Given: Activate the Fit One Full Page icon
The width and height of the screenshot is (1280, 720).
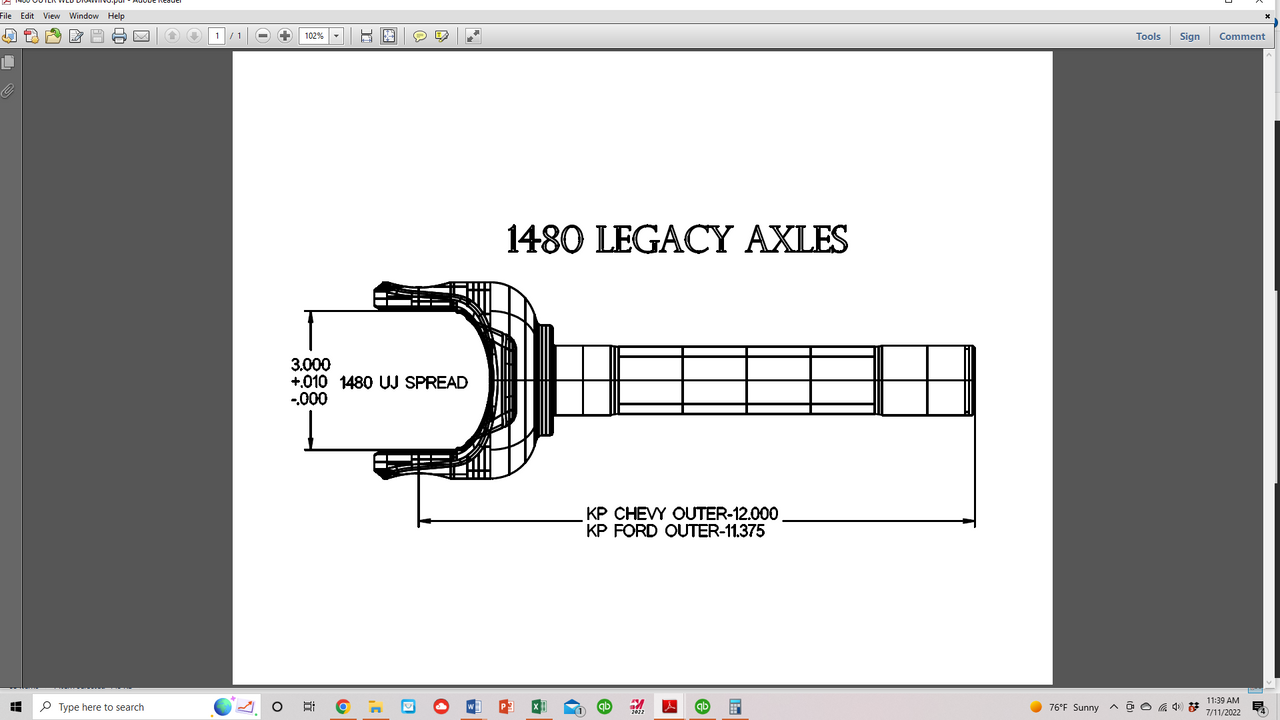Looking at the screenshot, I should click(x=388, y=36).
